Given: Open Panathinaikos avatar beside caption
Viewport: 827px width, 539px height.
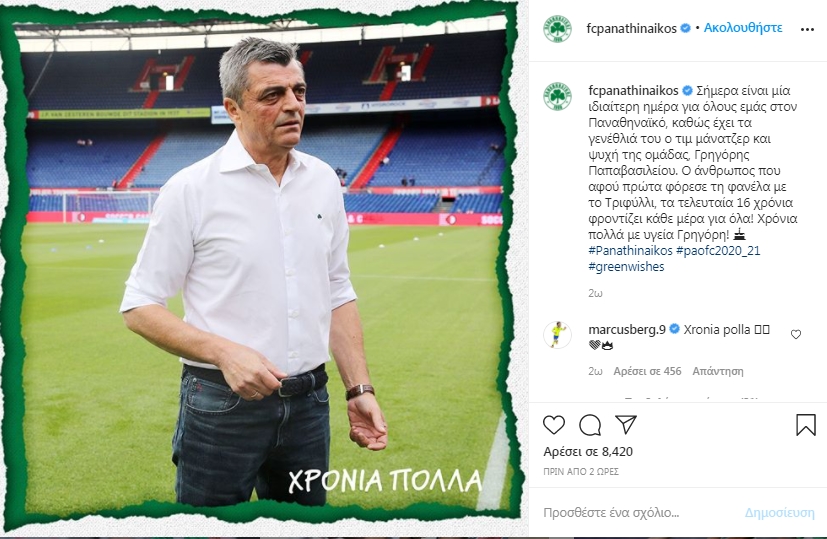Looking at the screenshot, I should coord(557,97).
